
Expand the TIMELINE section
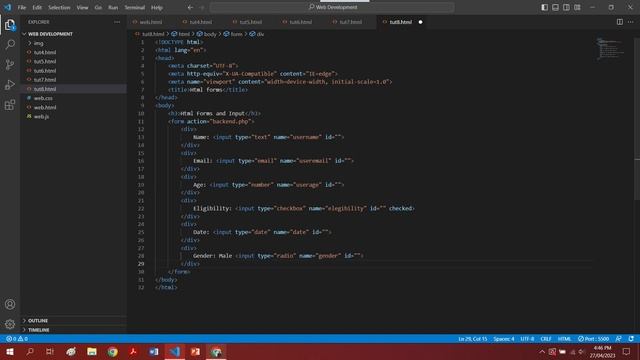[73, 330]
